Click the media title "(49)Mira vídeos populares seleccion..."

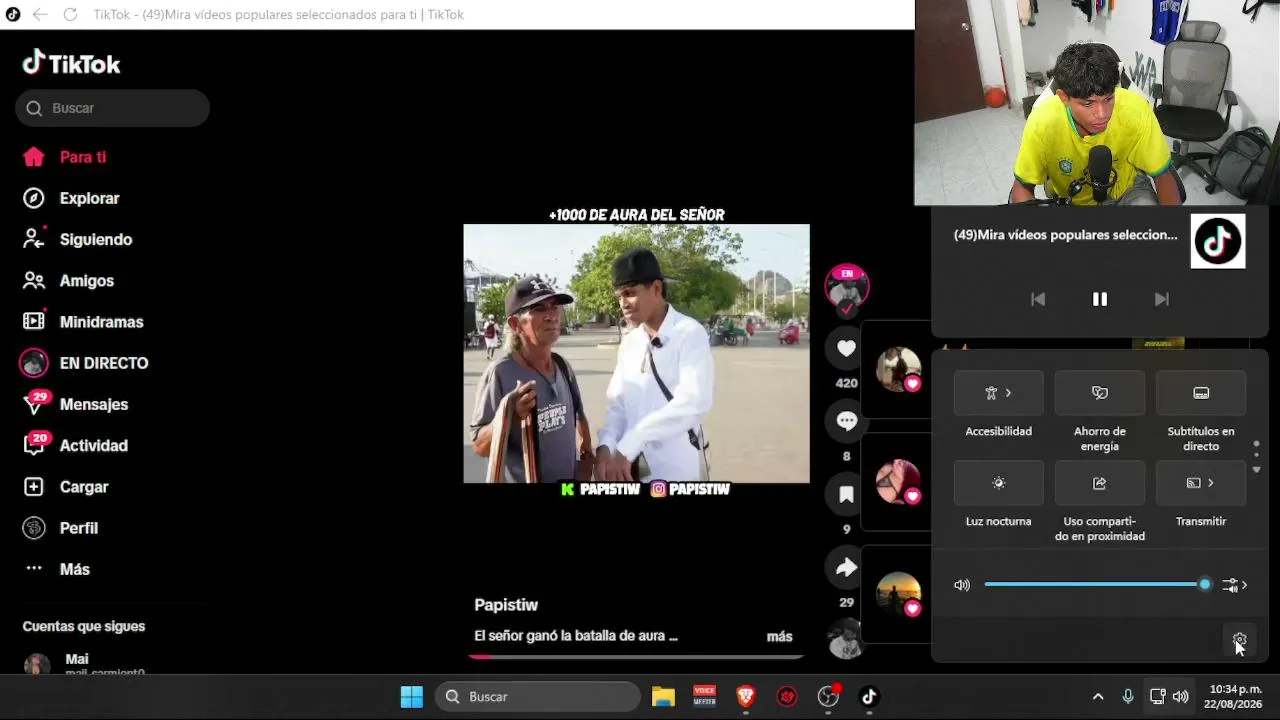(1066, 235)
